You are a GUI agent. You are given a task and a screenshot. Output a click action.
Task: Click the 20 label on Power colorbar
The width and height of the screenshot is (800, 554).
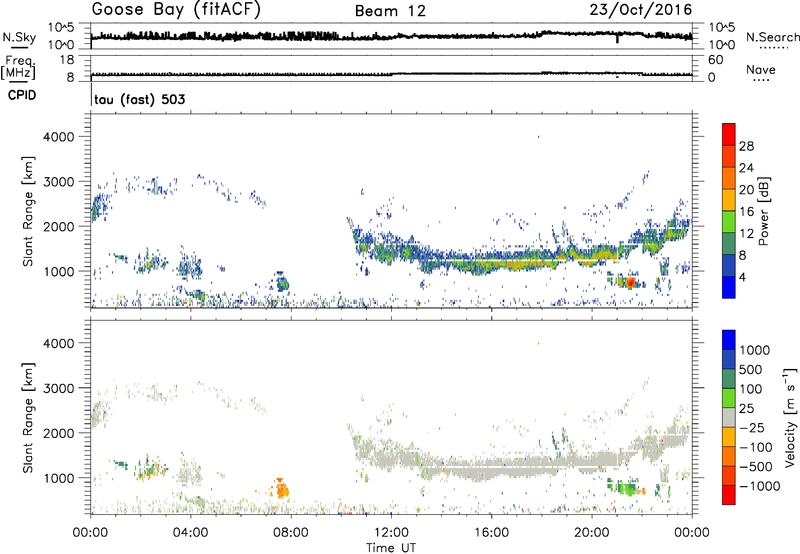pyautogui.click(x=746, y=190)
